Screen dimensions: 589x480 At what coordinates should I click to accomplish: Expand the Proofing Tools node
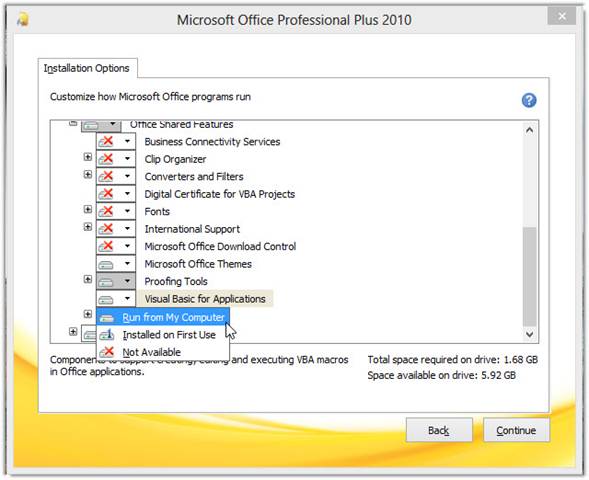click(88, 279)
